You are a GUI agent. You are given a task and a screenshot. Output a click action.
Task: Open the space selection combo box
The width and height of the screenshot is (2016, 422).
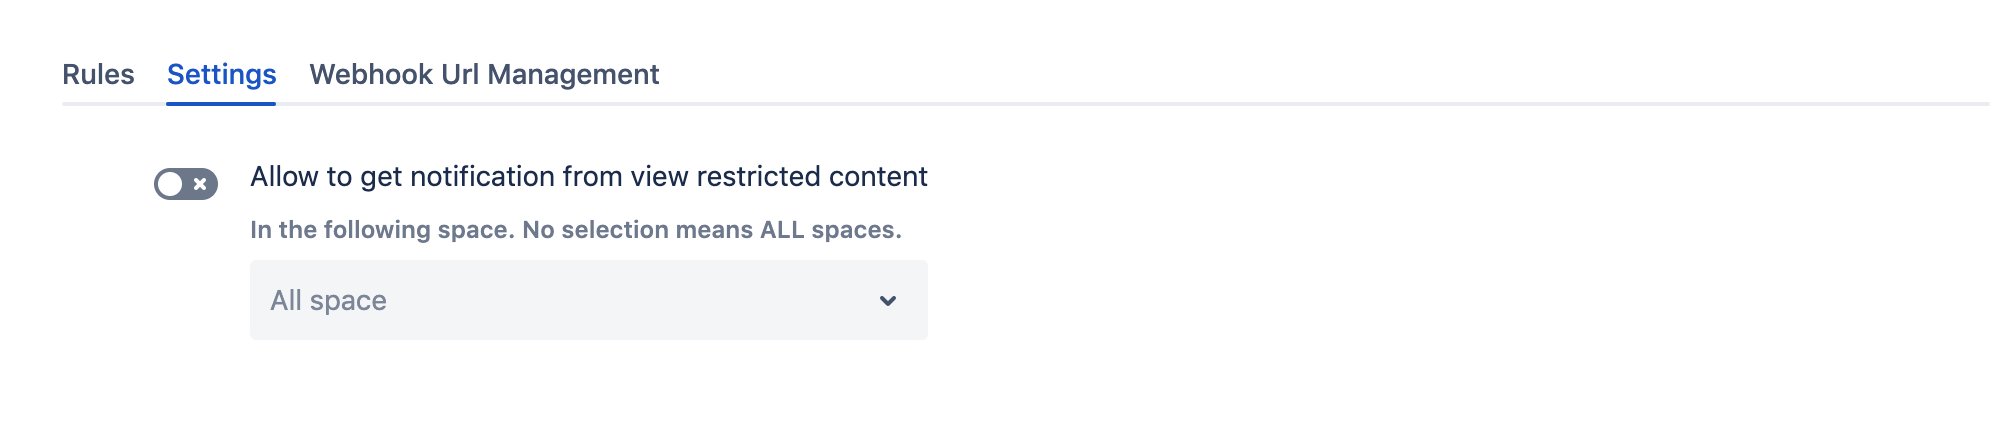(588, 300)
